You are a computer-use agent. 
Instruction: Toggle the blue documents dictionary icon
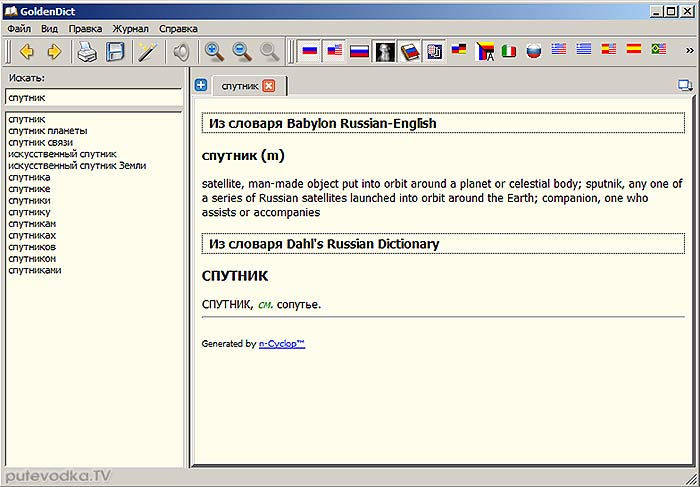434,52
